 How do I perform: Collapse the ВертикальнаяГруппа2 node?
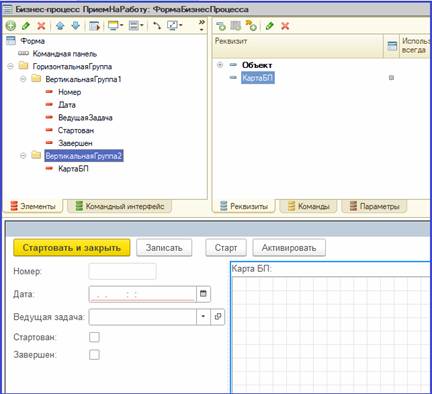[x=23, y=156]
